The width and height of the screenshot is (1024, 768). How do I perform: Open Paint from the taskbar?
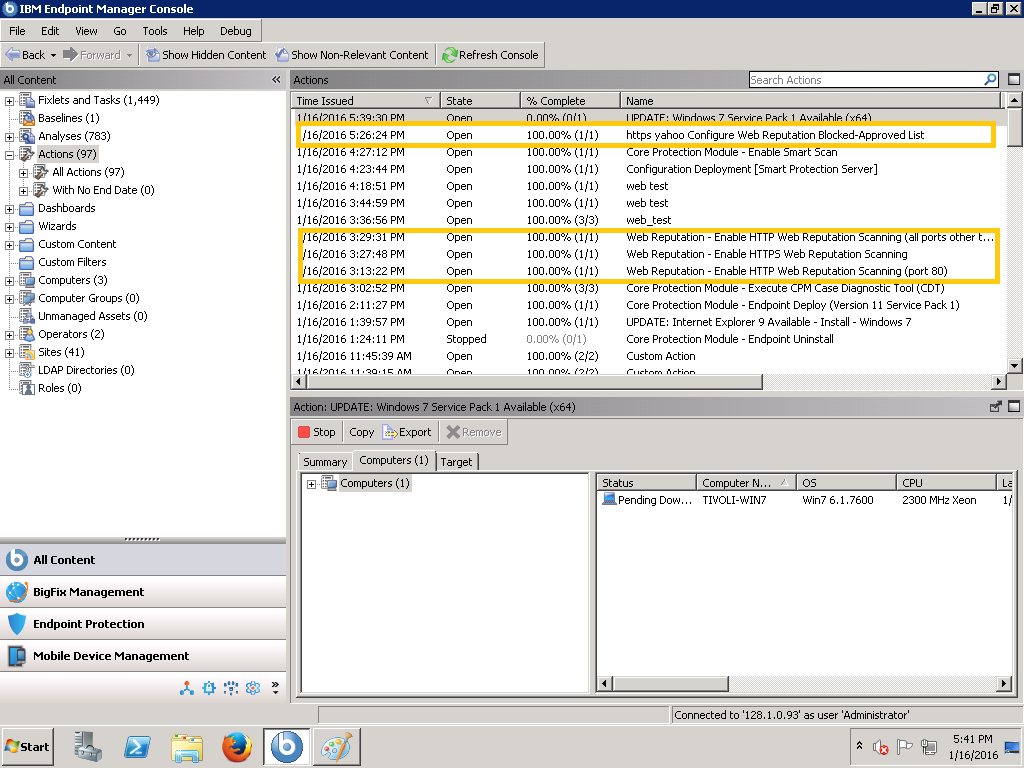pyautogui.click(x=336, y=747)
